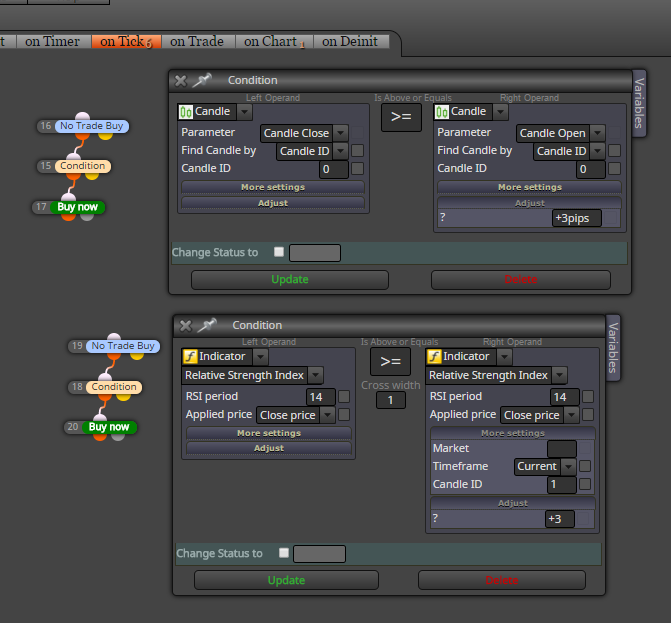
Task: Switch to the on Timer tab
Action: (x=52, y=42)
